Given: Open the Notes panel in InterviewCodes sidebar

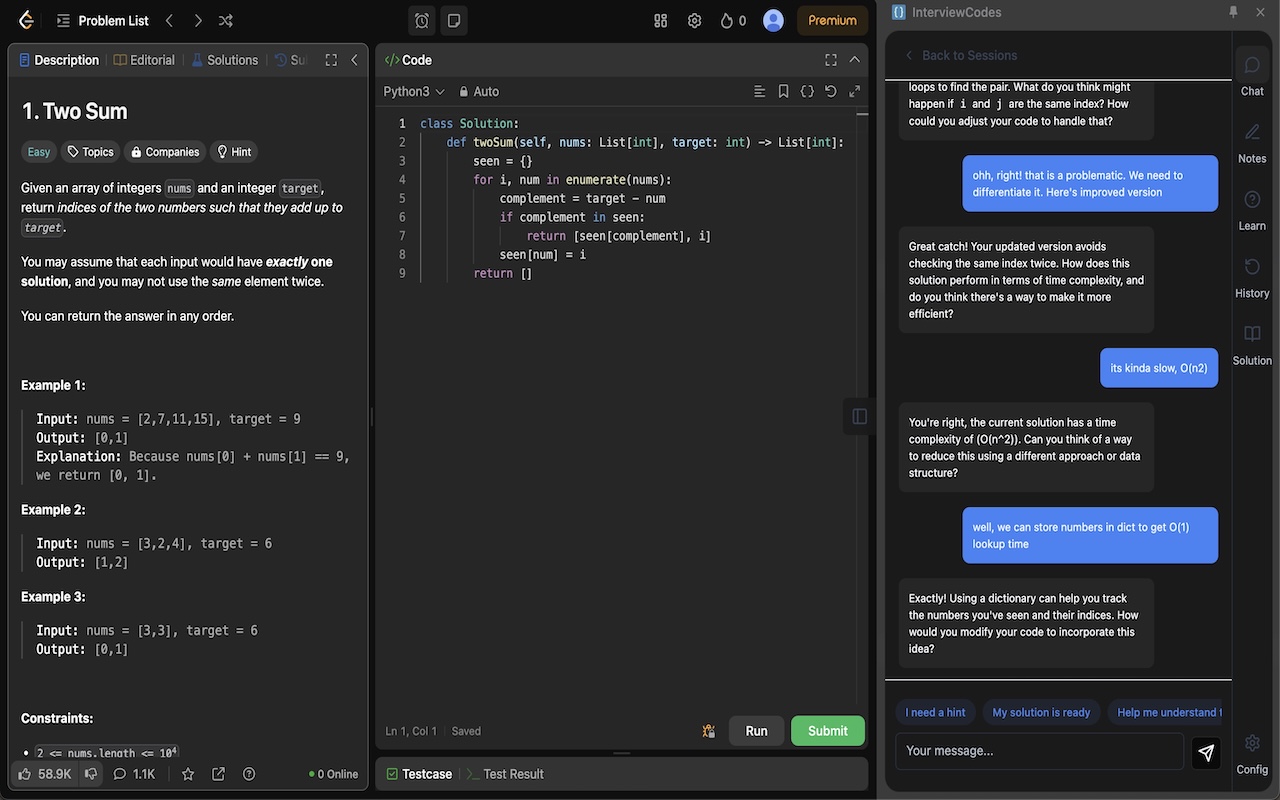Looking at the screenshot, I should point(1252,140).
